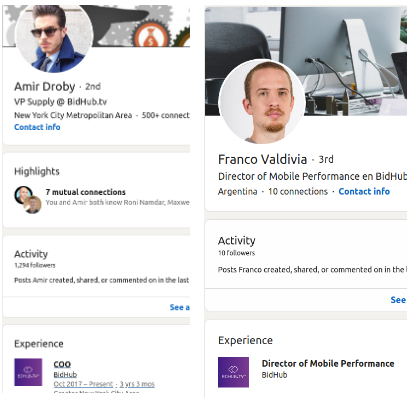Click Amir Droby's profile photo

[54, 37]
